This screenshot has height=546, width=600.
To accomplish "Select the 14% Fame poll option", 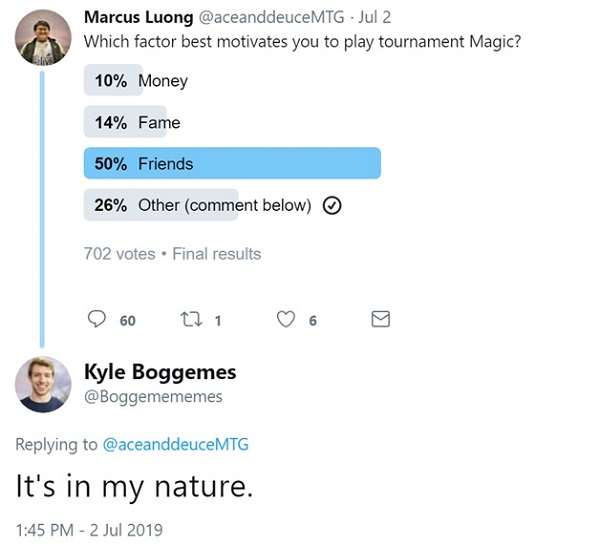I will (133, 122).
